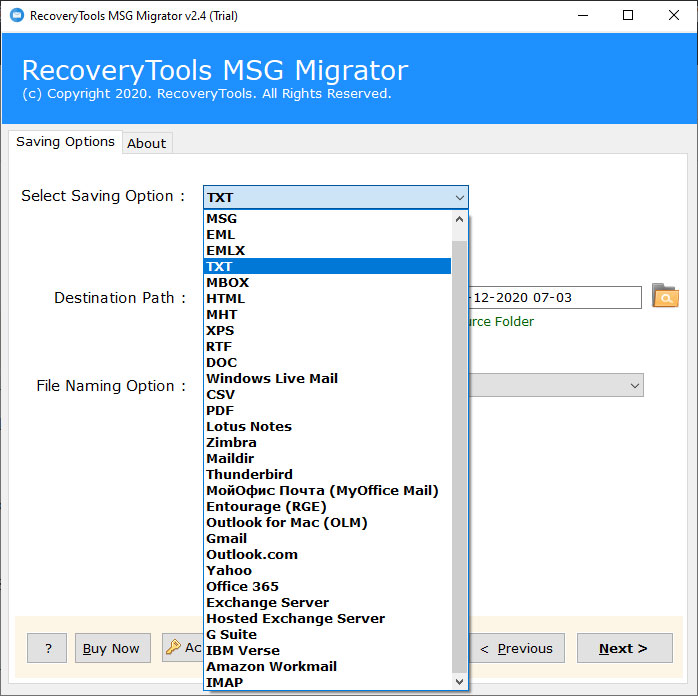Choose HTML as saving format
Viewport: 698px width, 696px height.
327,299
